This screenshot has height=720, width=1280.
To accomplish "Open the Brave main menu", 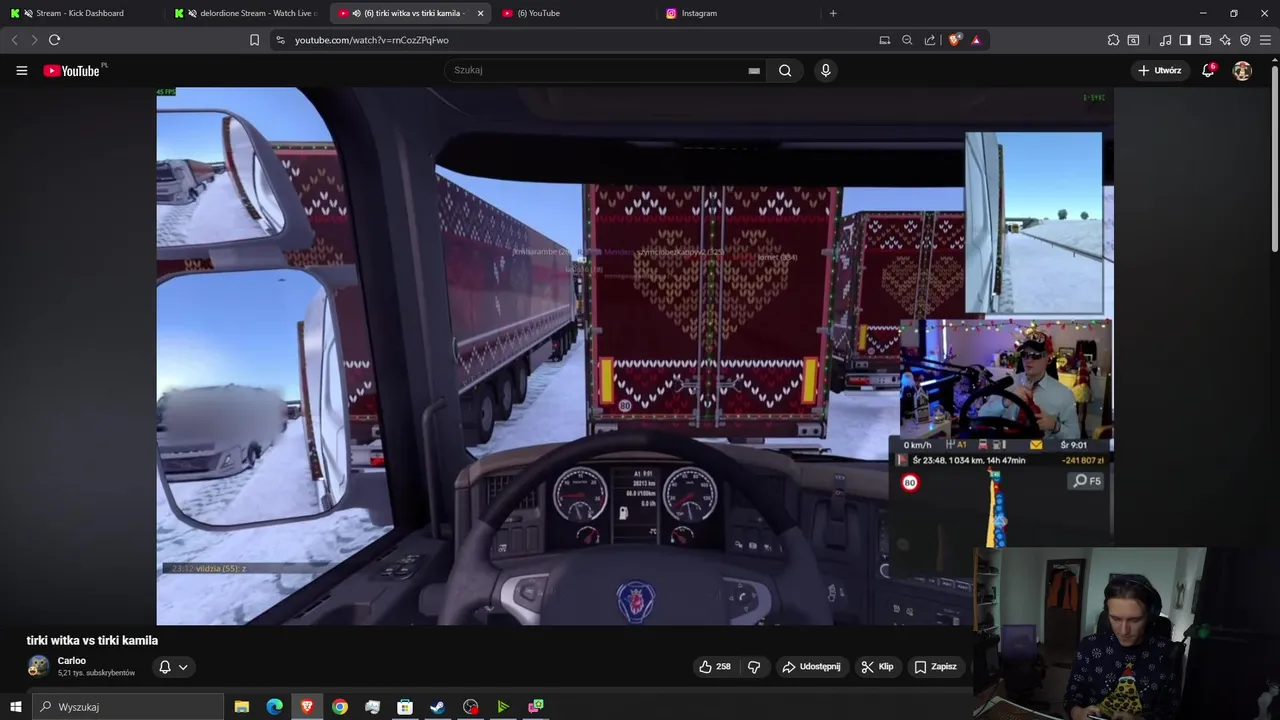I will pyautogui.click(x=1265, y=40).
